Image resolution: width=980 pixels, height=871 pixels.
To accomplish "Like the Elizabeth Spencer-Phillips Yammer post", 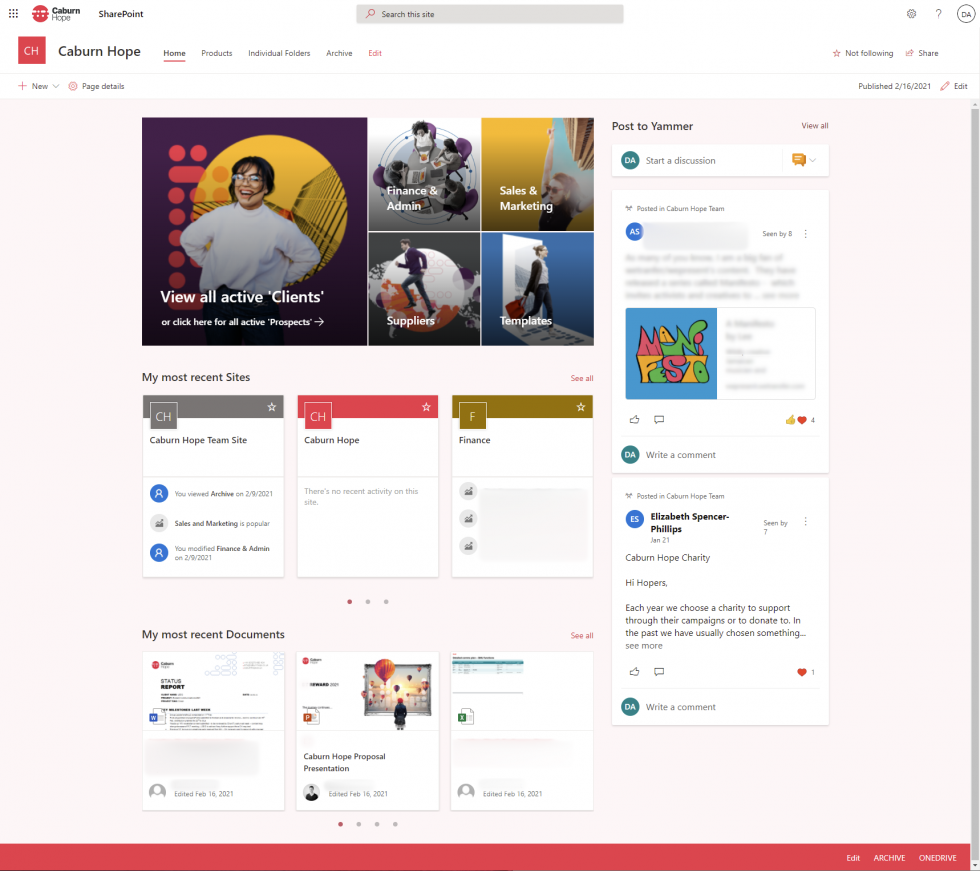I will (x=634, y=672).
